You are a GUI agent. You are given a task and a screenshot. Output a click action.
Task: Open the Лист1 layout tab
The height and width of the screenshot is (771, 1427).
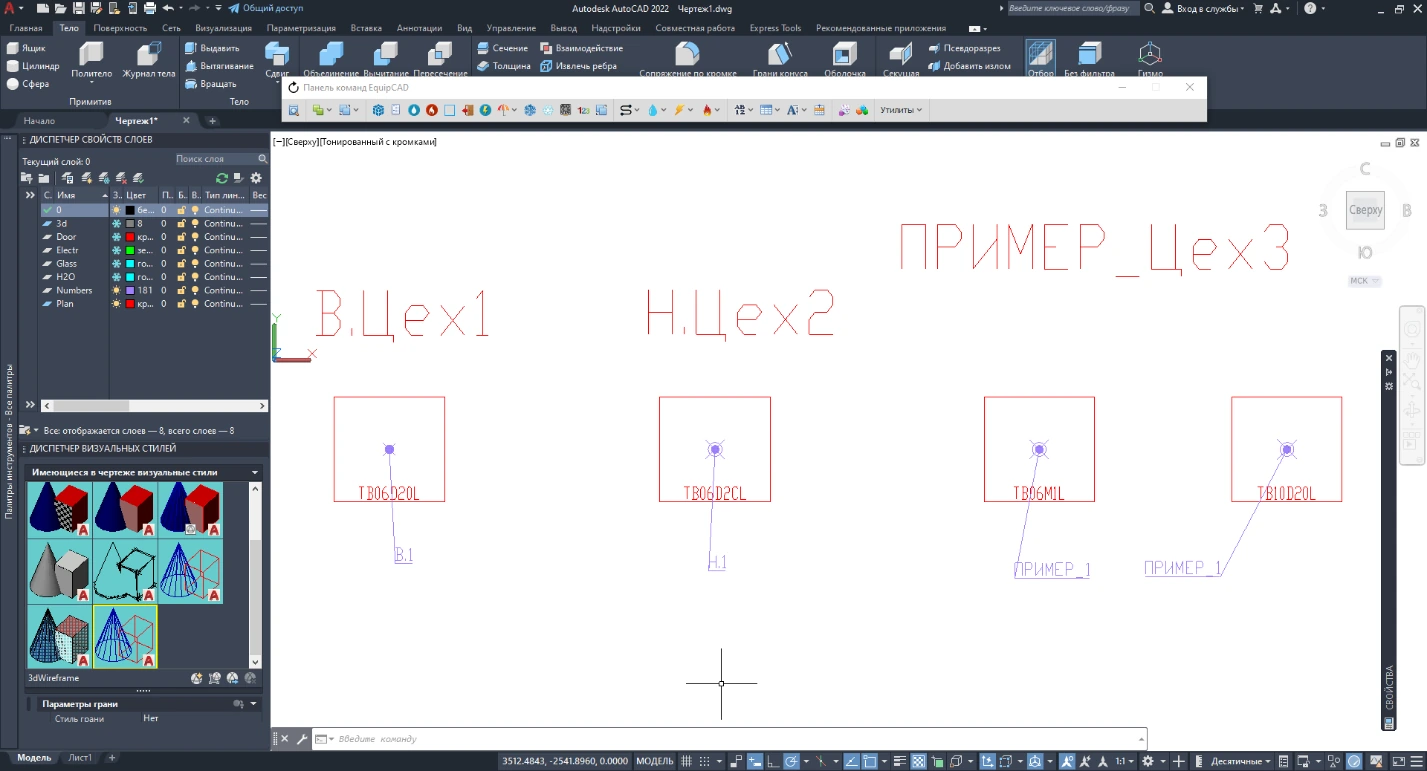[80, 758]
